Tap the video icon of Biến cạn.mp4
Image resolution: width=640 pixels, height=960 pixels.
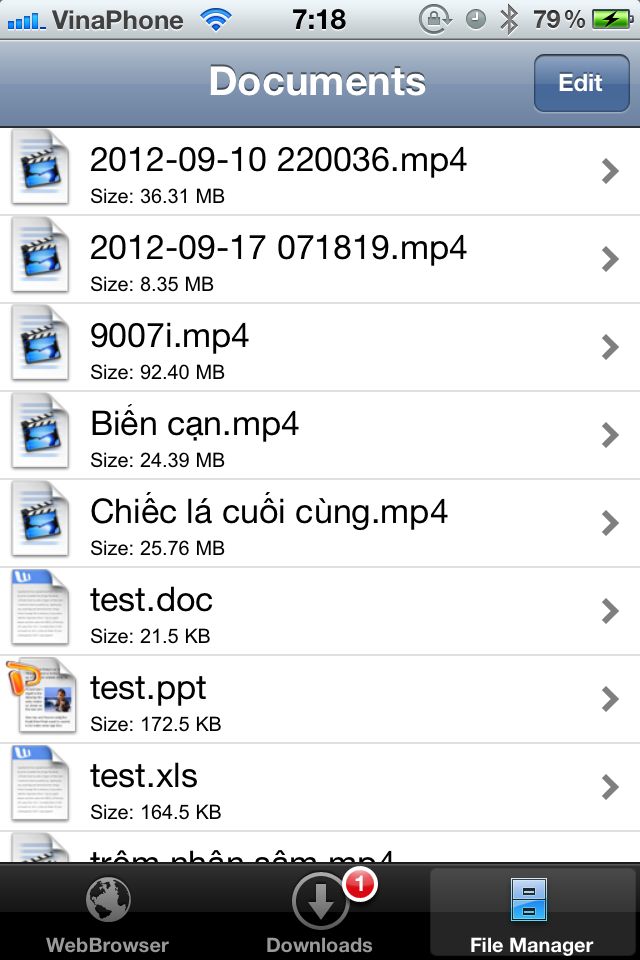40,432
